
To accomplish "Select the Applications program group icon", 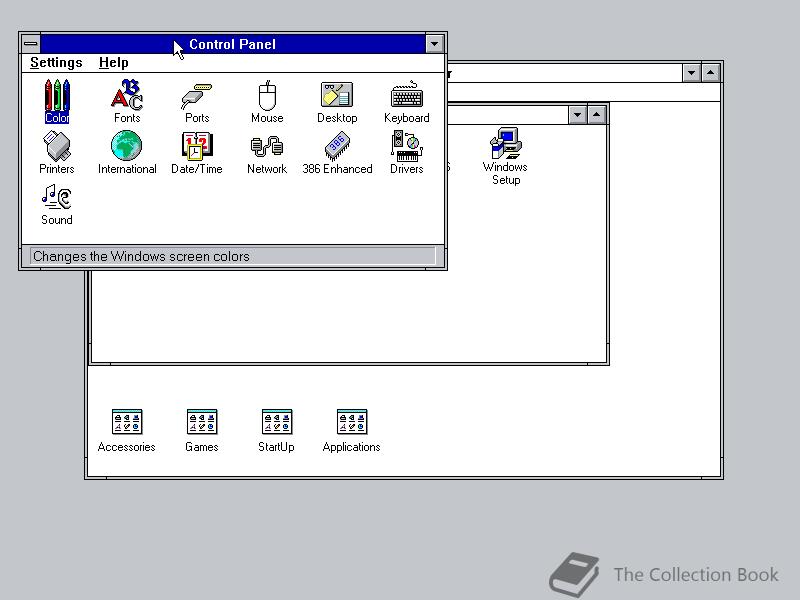I will [x=352, y=431].
